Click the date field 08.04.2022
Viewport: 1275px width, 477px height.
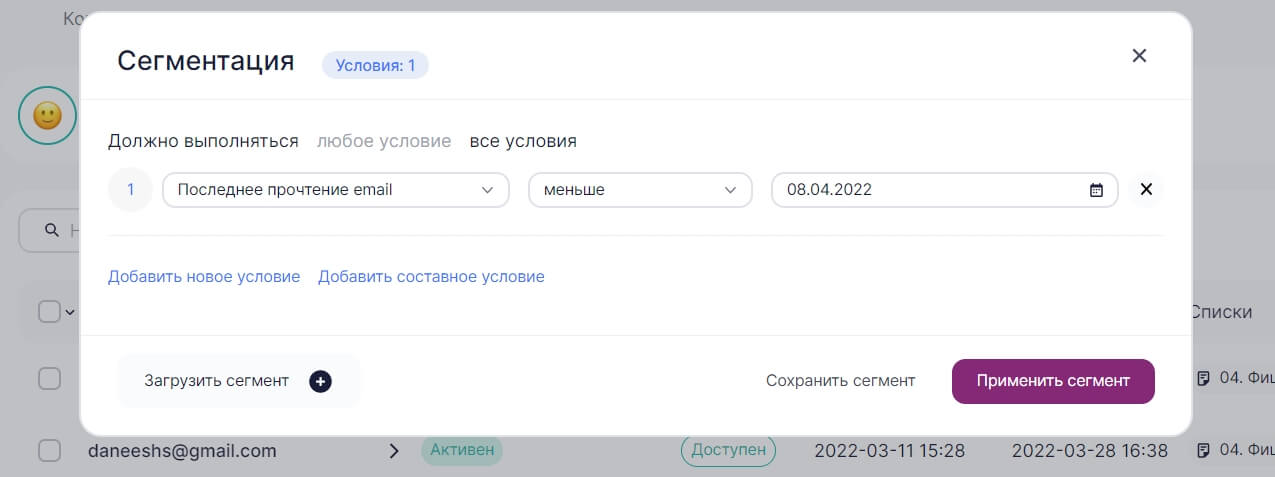coord(944,190)
